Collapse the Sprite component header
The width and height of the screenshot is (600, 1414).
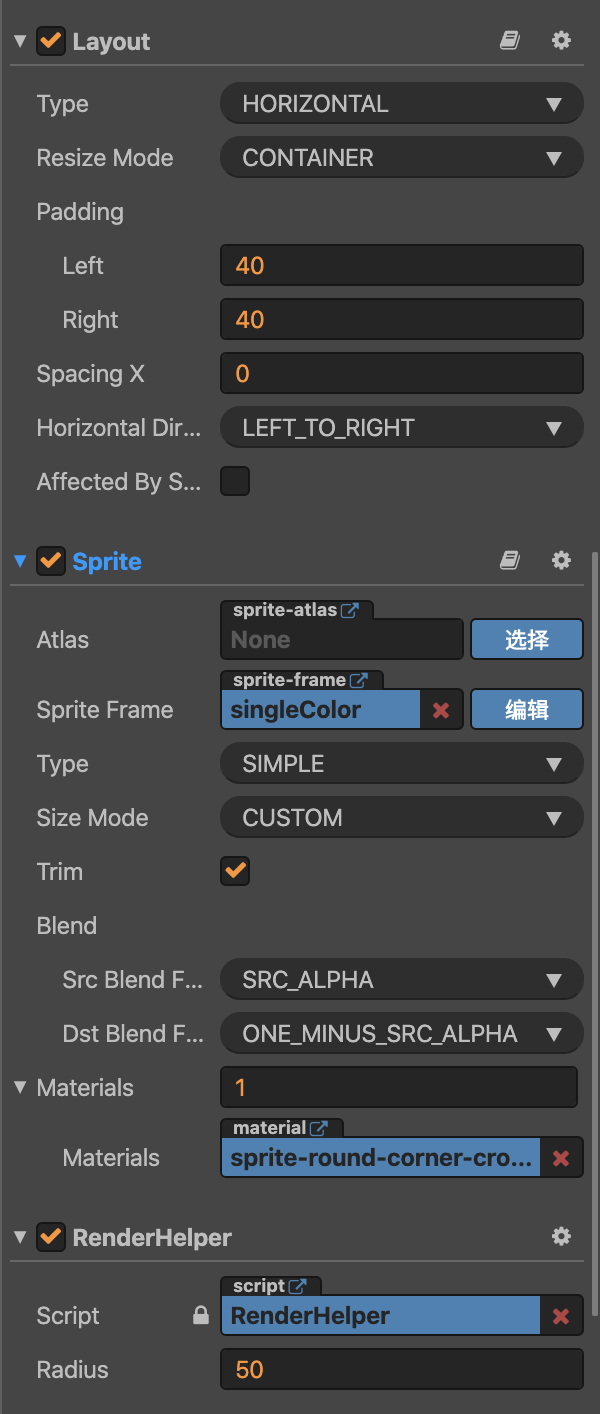tap(20, 562)
